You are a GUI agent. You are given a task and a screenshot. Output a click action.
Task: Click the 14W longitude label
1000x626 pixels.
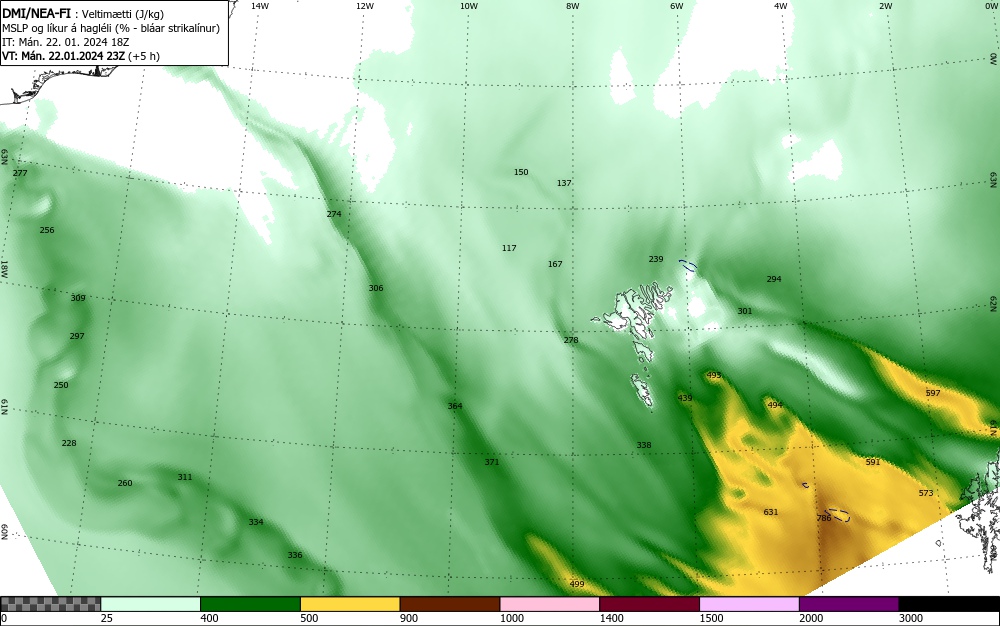(x=260, y=6)
